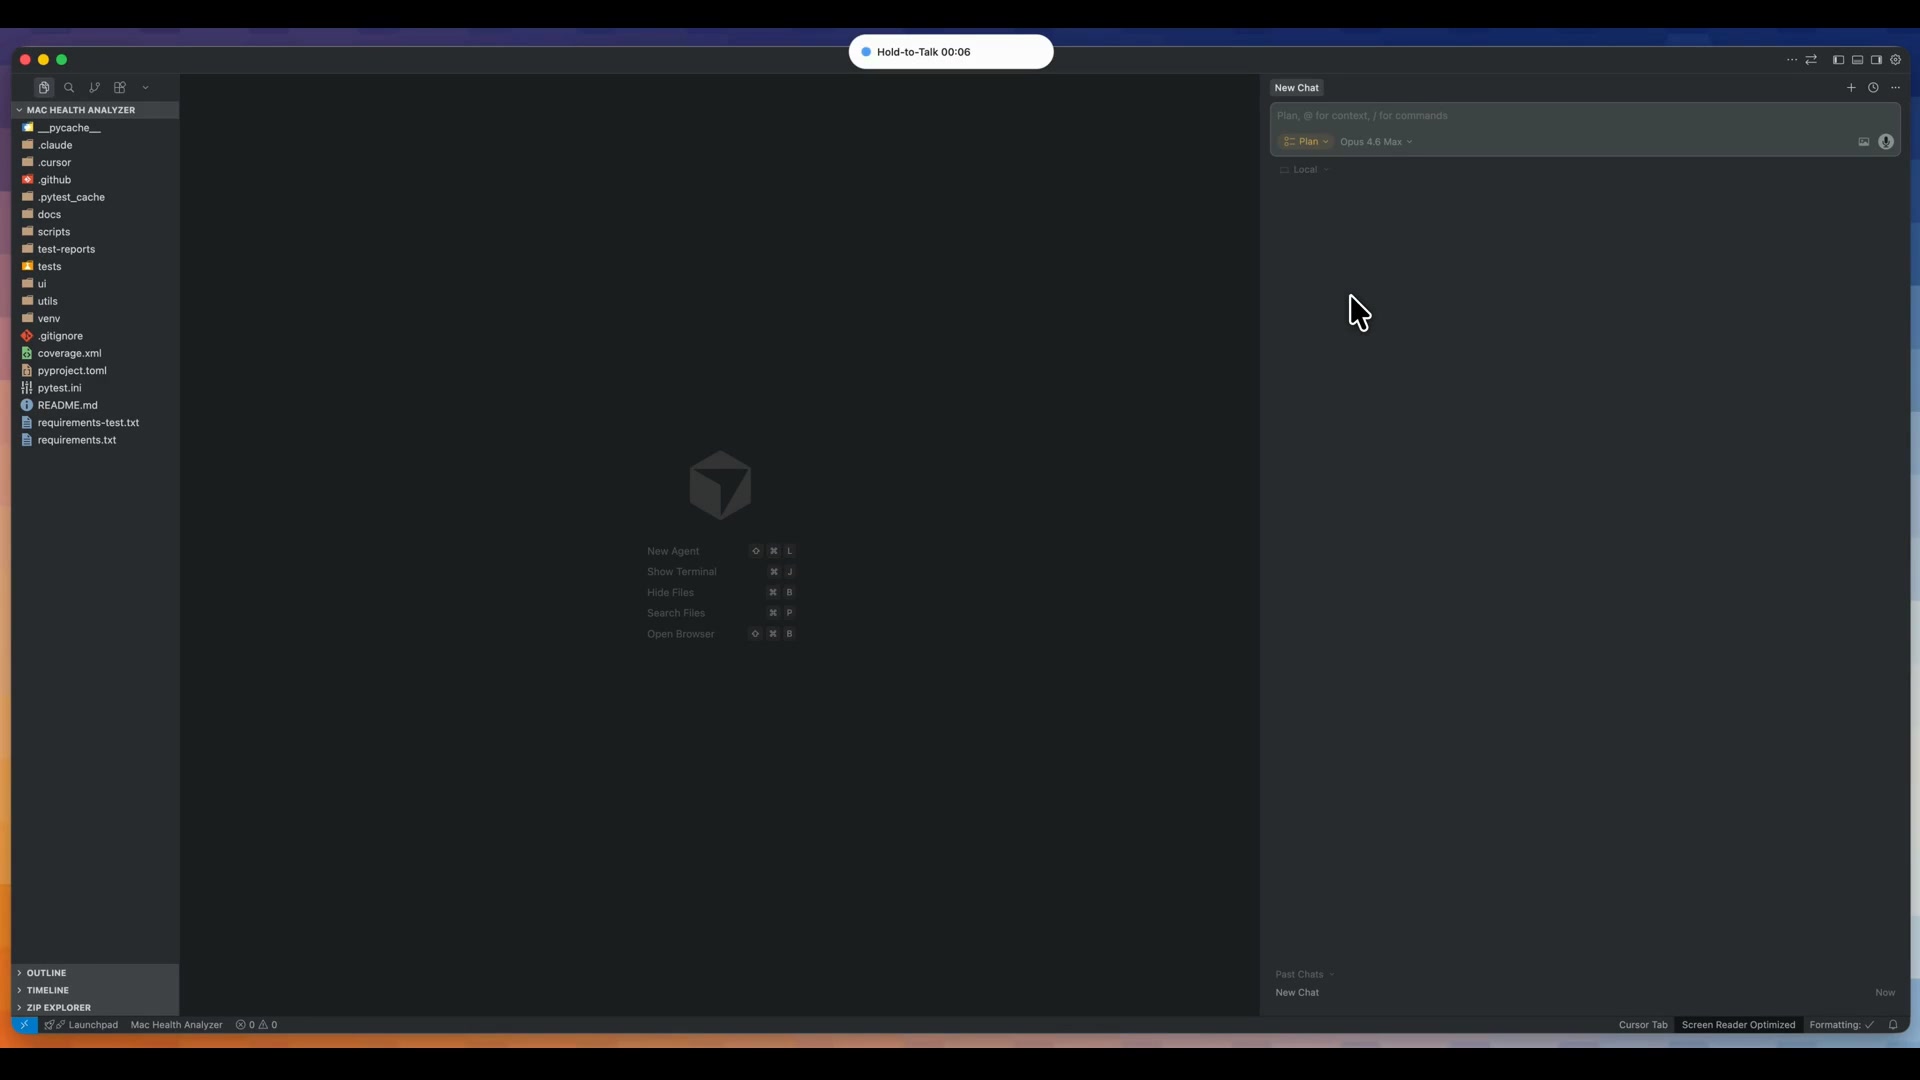The height and width of the screenshot is (1080, 1920).
Task: Open the Local environment dropdown
Action: click(1304, 169)
